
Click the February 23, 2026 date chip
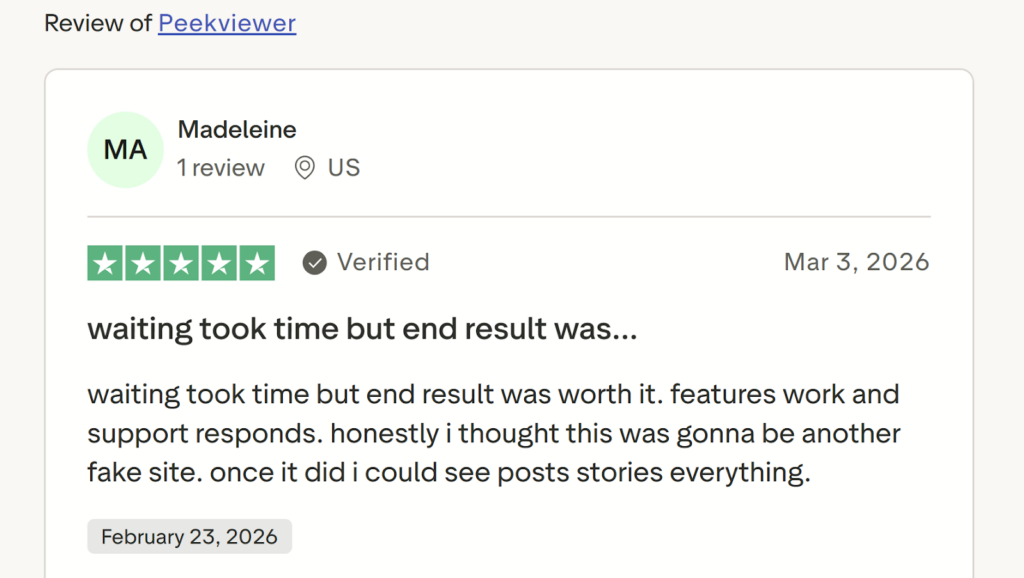click(188, 536)
